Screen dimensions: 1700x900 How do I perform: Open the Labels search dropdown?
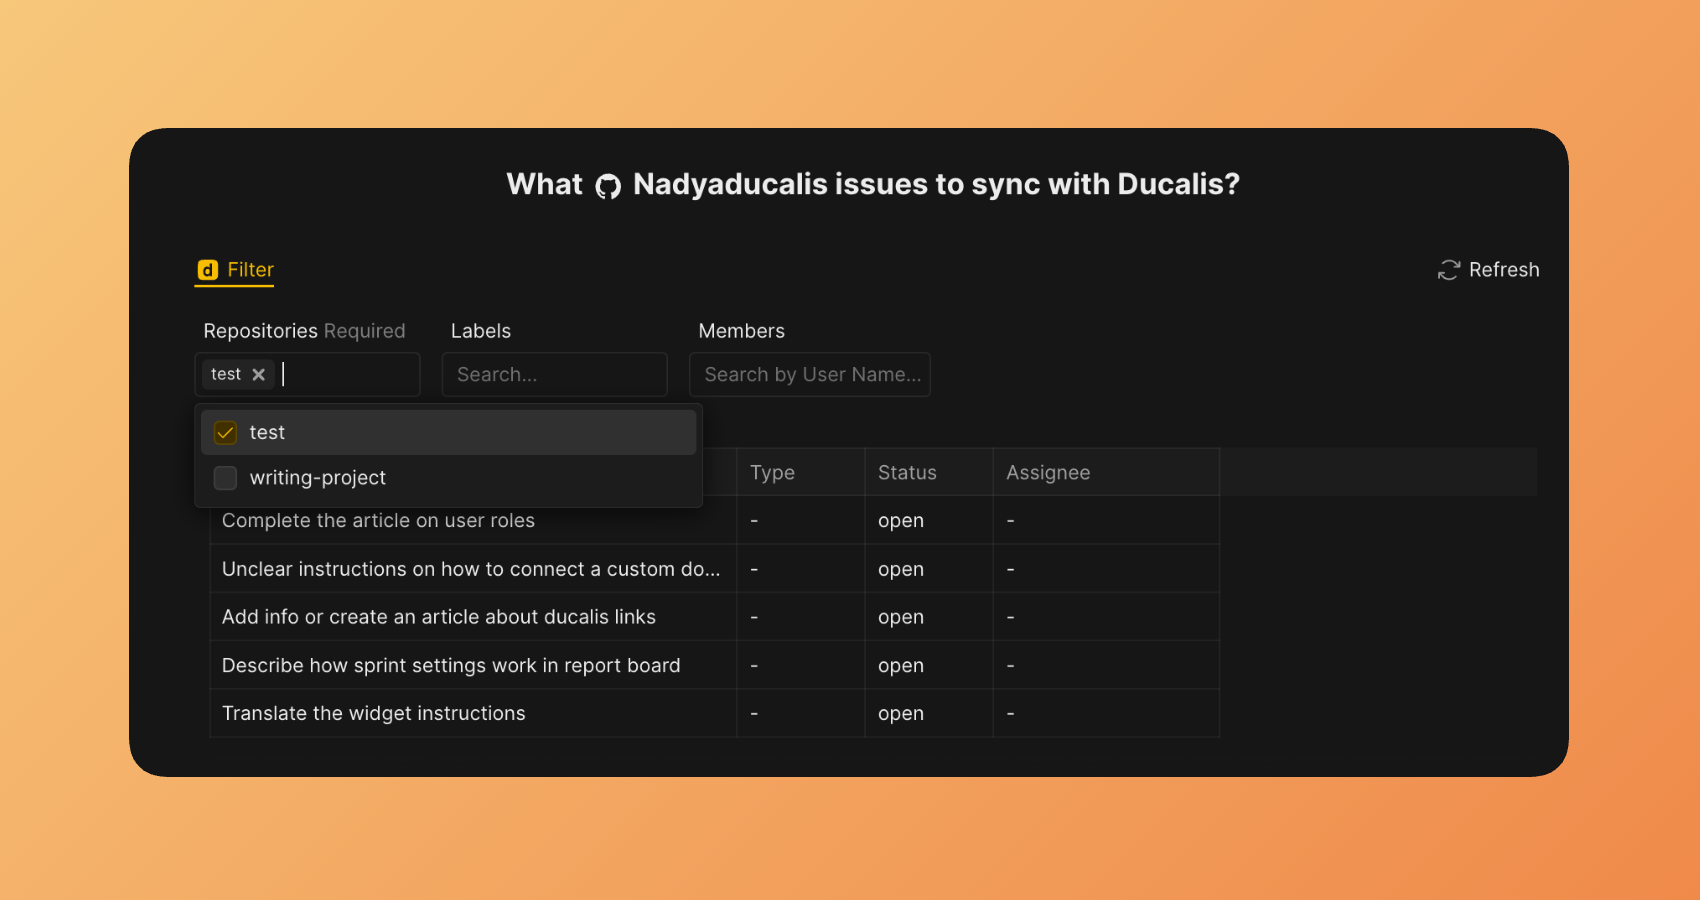pyautogui.click(x=554, y=375)
